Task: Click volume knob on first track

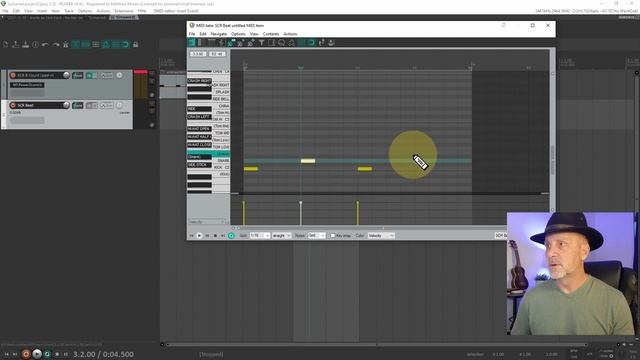Action: (66, 75)
